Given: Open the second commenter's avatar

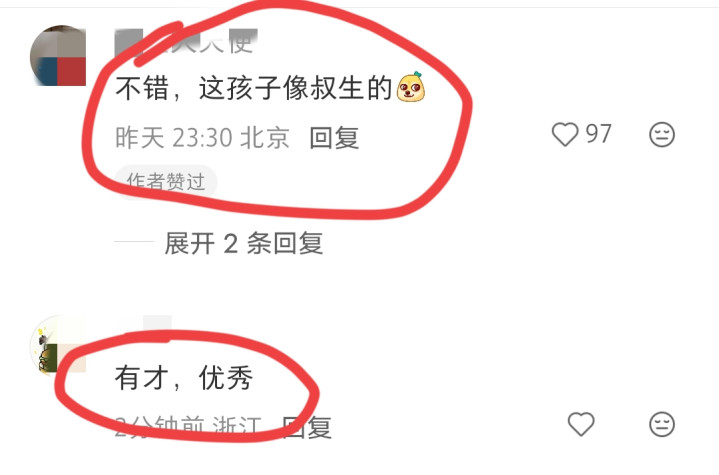Looking at the screenshot, I should (x=57, y=344).
